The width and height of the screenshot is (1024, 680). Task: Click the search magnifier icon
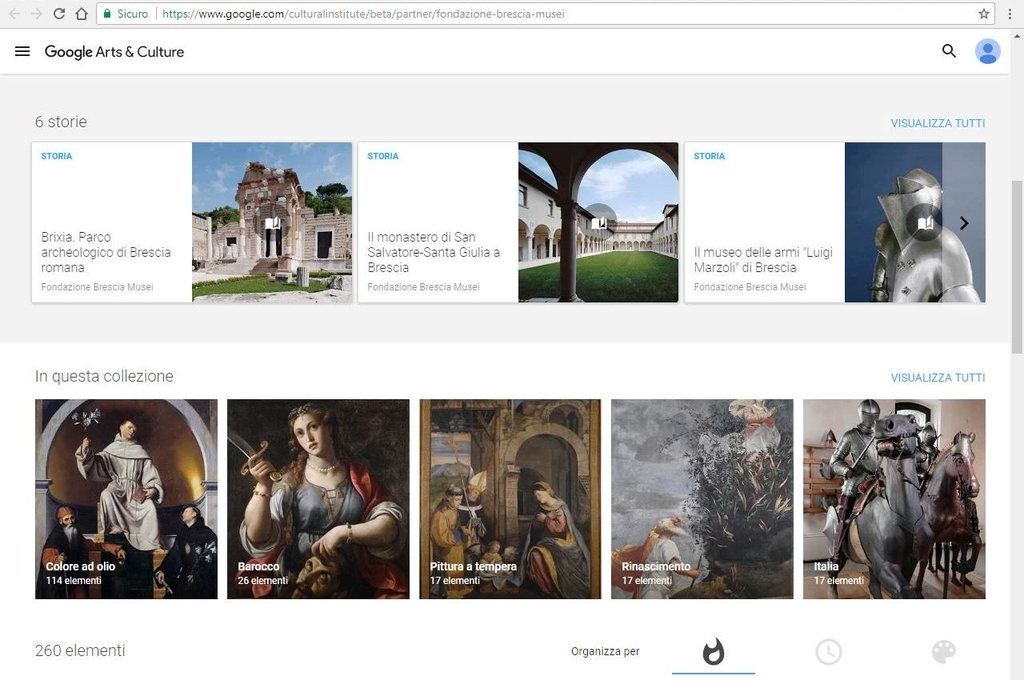tap(949, 51)
